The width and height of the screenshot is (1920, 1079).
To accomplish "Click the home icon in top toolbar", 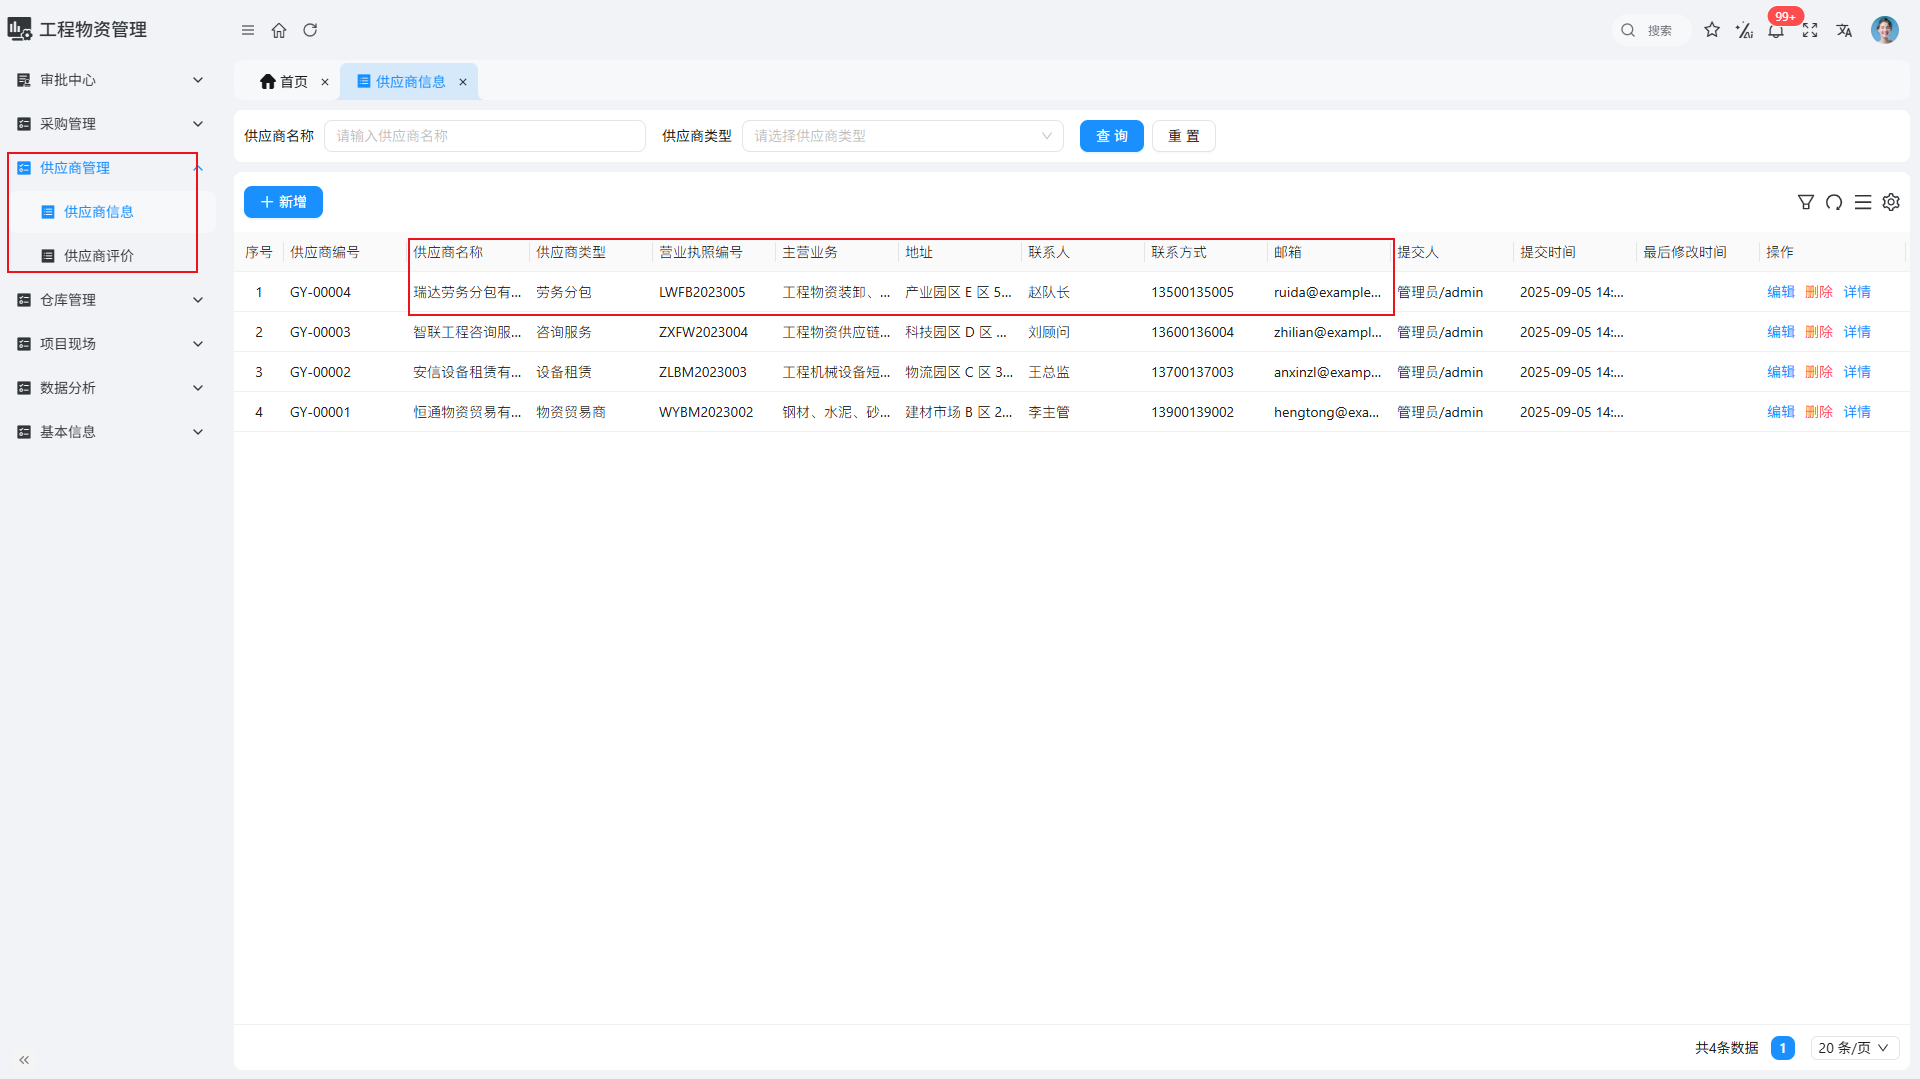I will pyautogui.click(x=279, y=30).
